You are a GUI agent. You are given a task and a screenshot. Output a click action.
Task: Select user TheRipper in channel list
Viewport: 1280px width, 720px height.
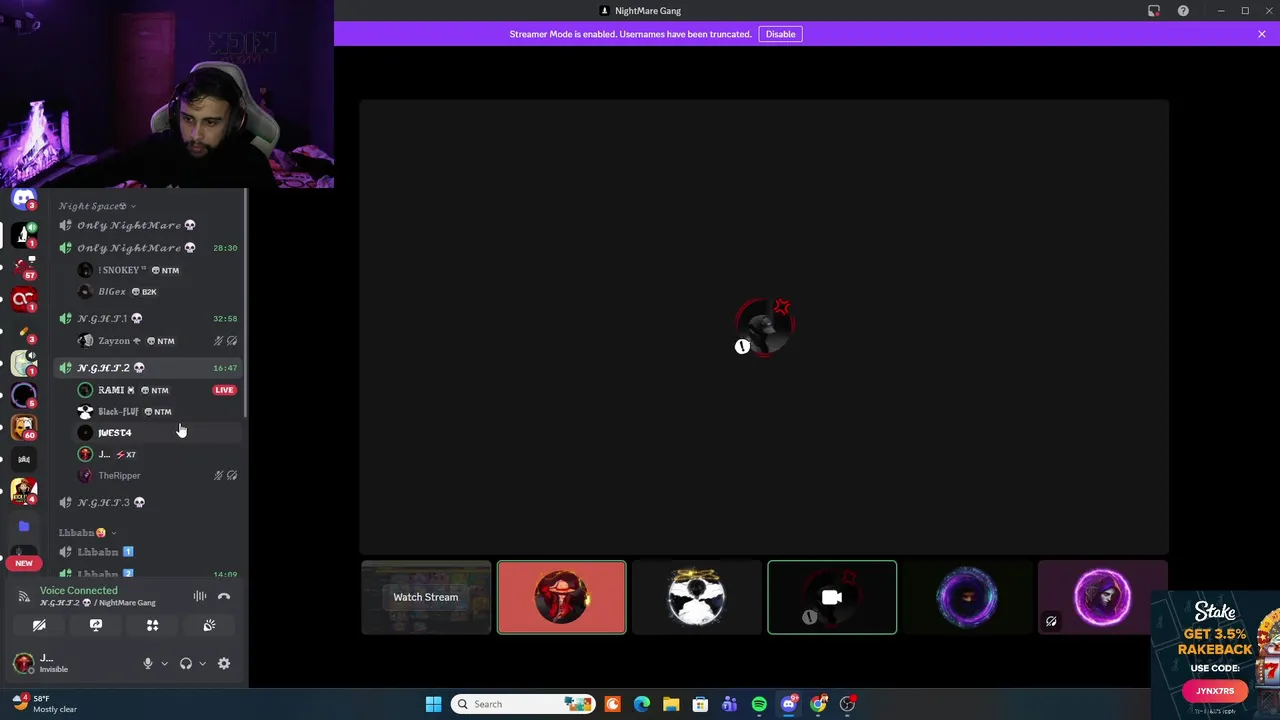[158, 476]
